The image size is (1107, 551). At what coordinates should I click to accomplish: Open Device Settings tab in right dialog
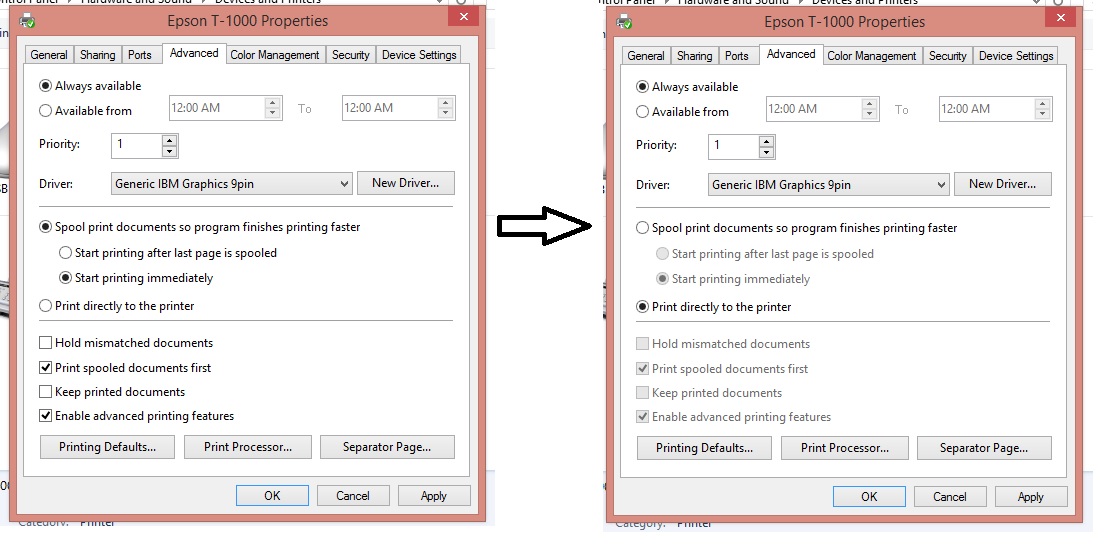click(1017, 56)
